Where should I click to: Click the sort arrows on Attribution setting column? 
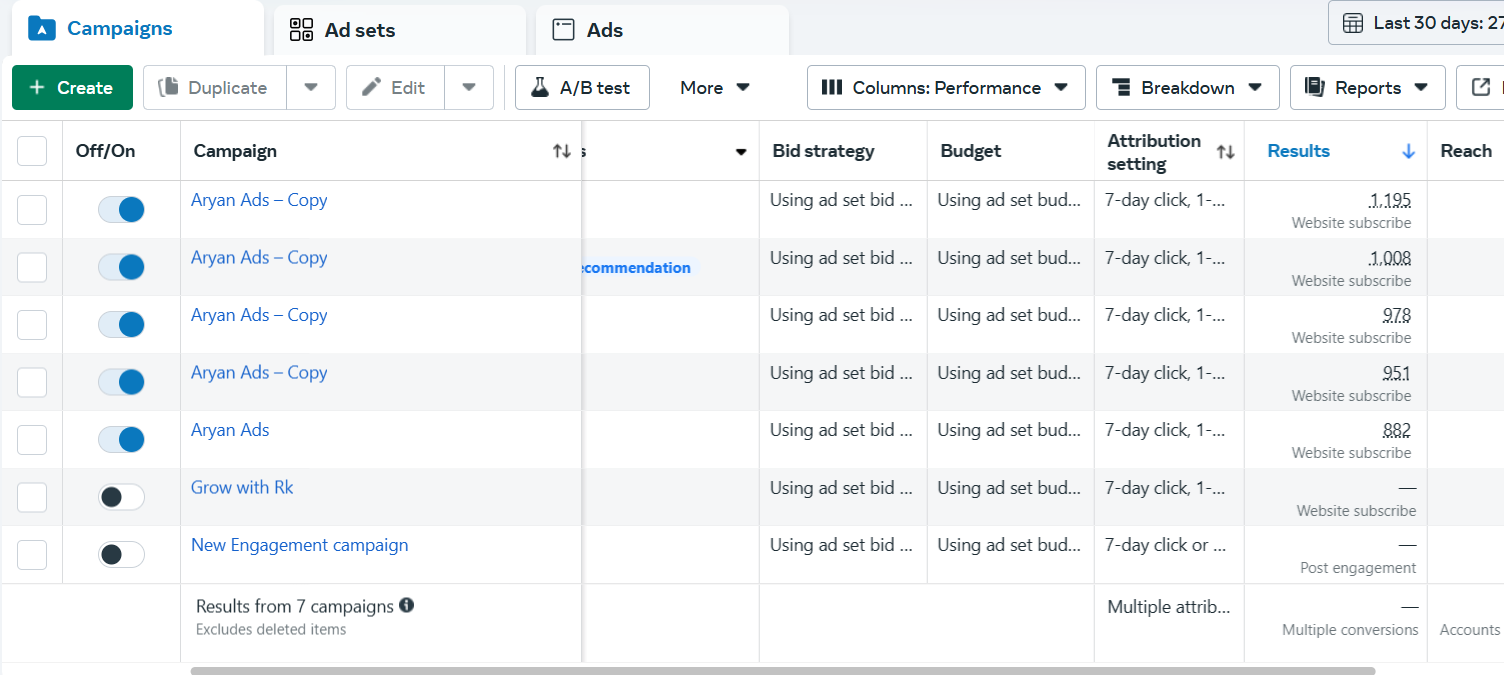(1225, 152)
